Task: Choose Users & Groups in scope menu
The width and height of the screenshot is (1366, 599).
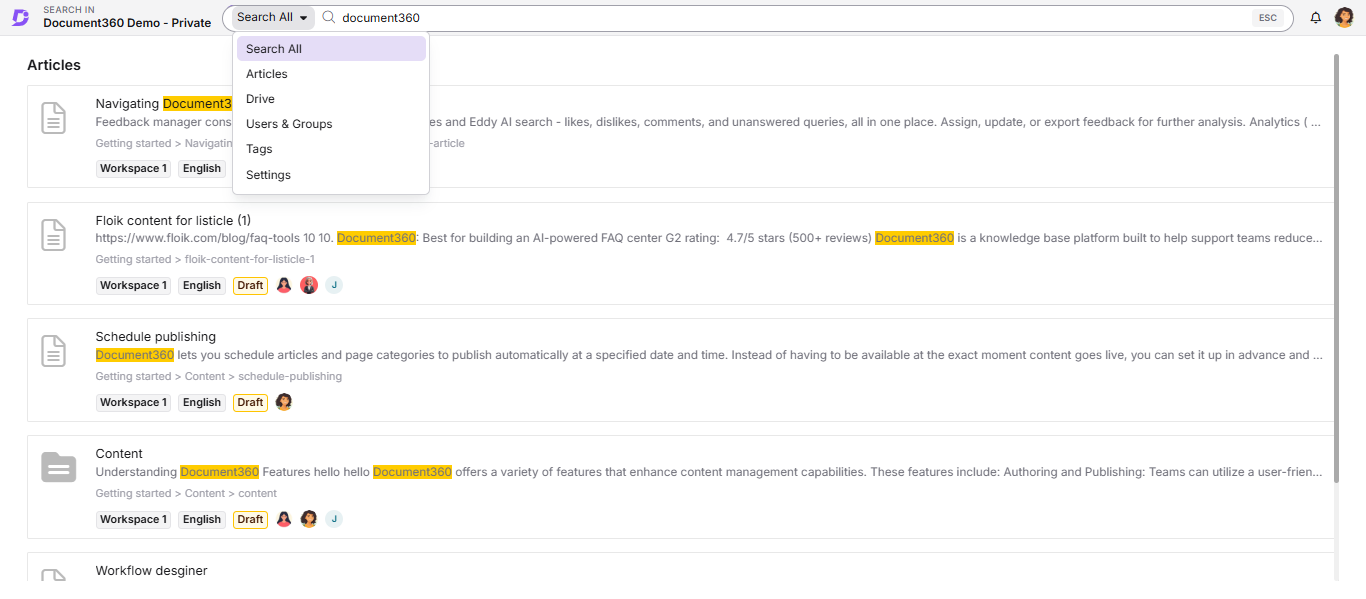Action: pyautogui.click(x=331, y=124)
